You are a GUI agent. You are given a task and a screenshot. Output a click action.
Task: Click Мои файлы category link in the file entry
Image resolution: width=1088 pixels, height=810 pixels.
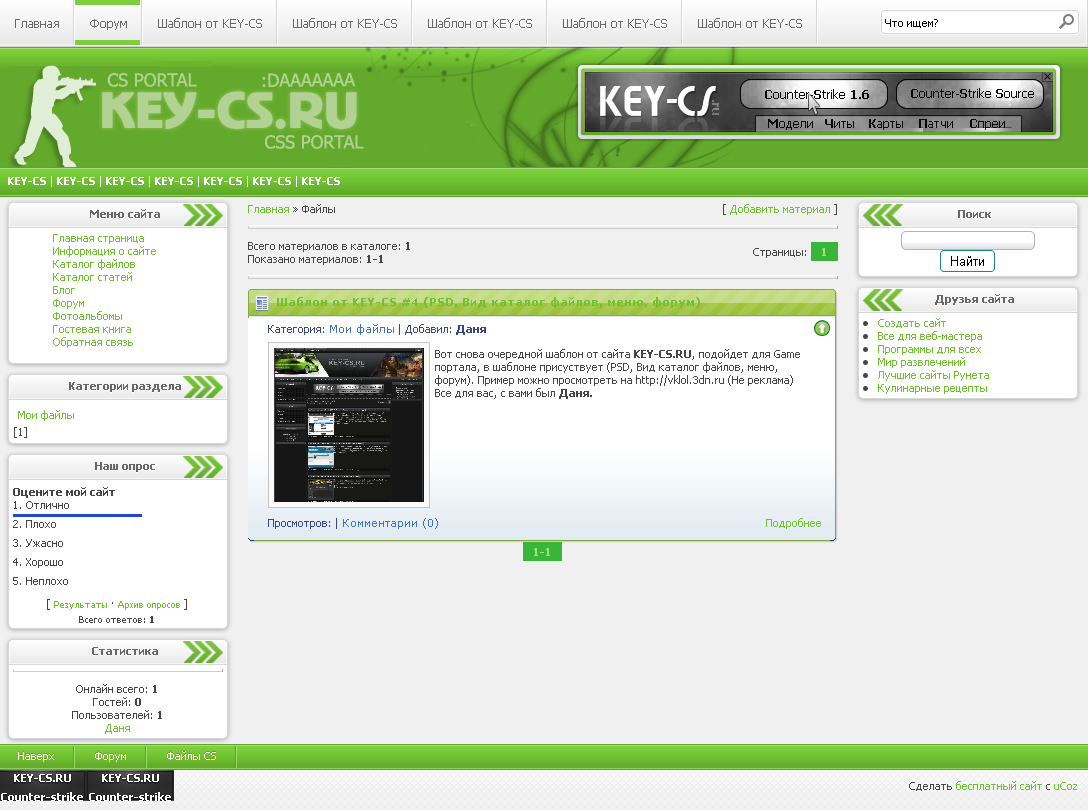362,329
